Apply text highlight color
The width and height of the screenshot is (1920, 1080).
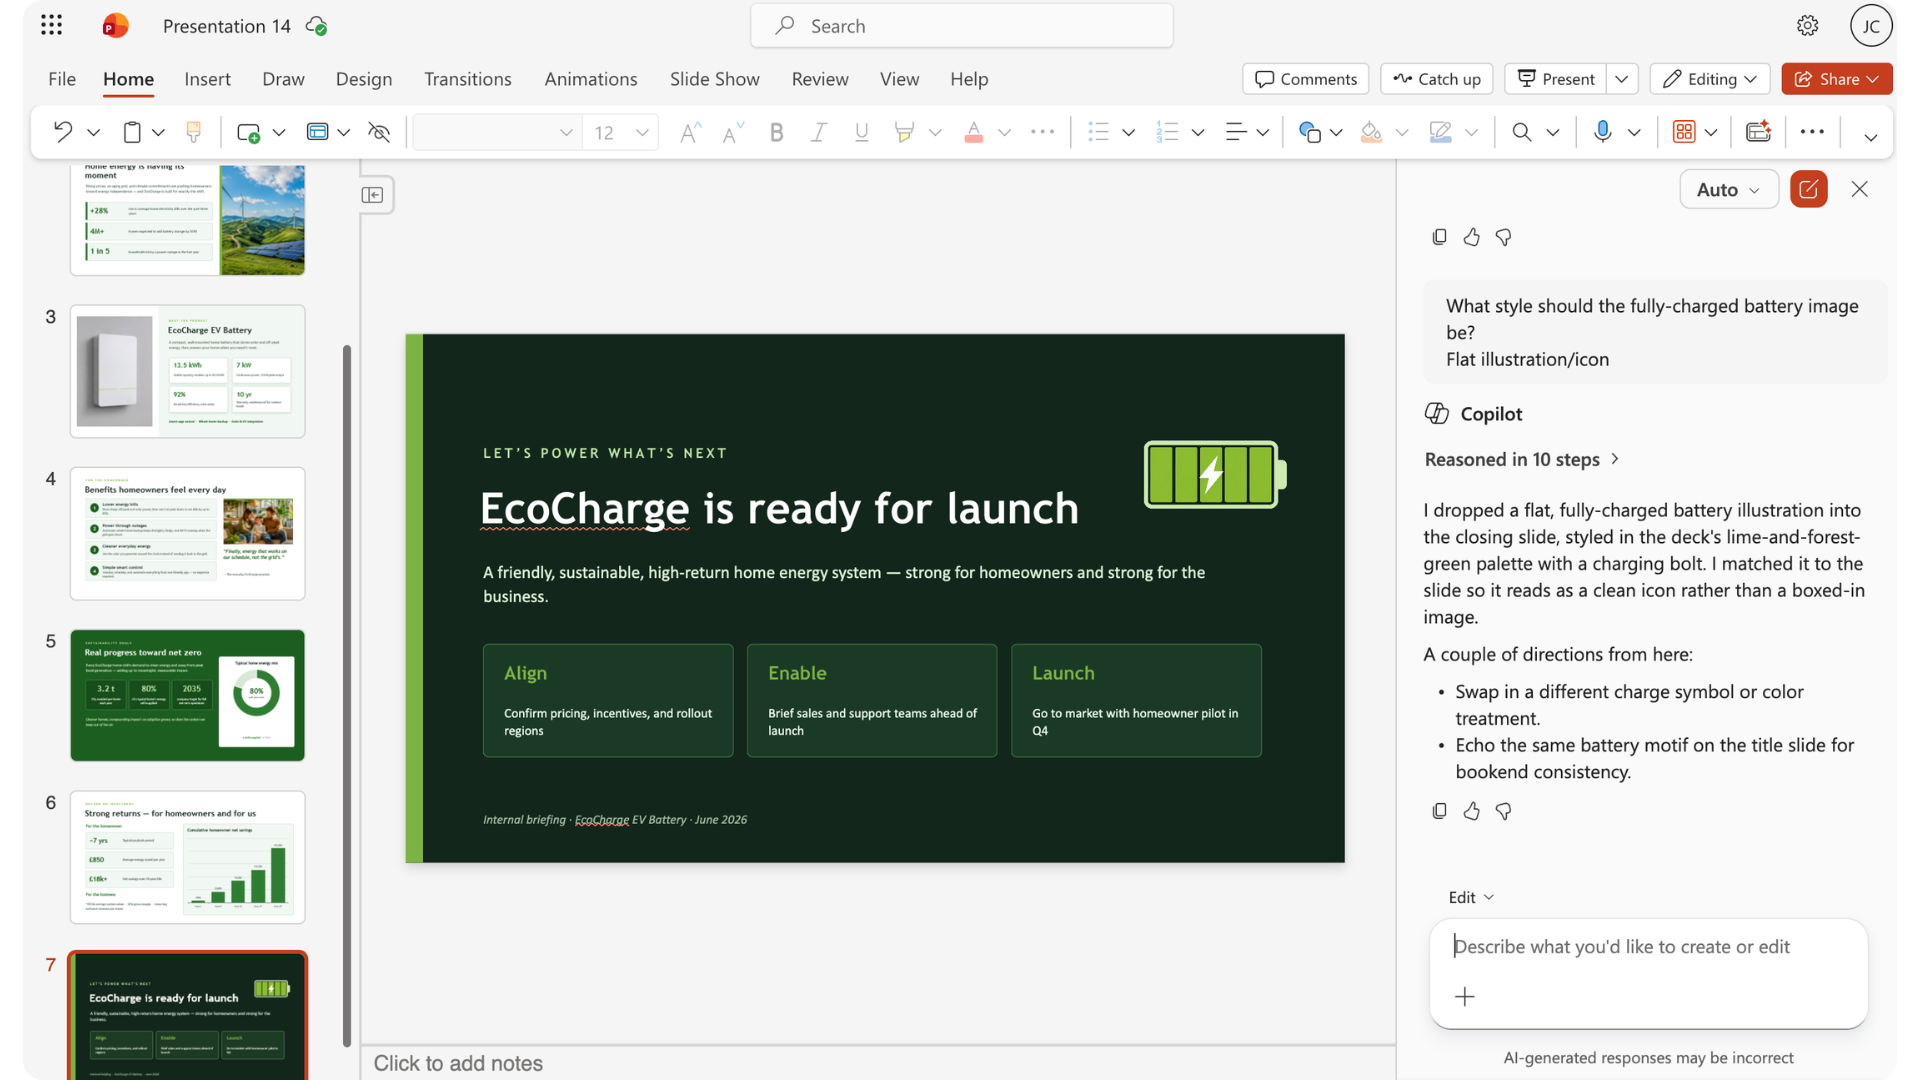click(904, 132)
